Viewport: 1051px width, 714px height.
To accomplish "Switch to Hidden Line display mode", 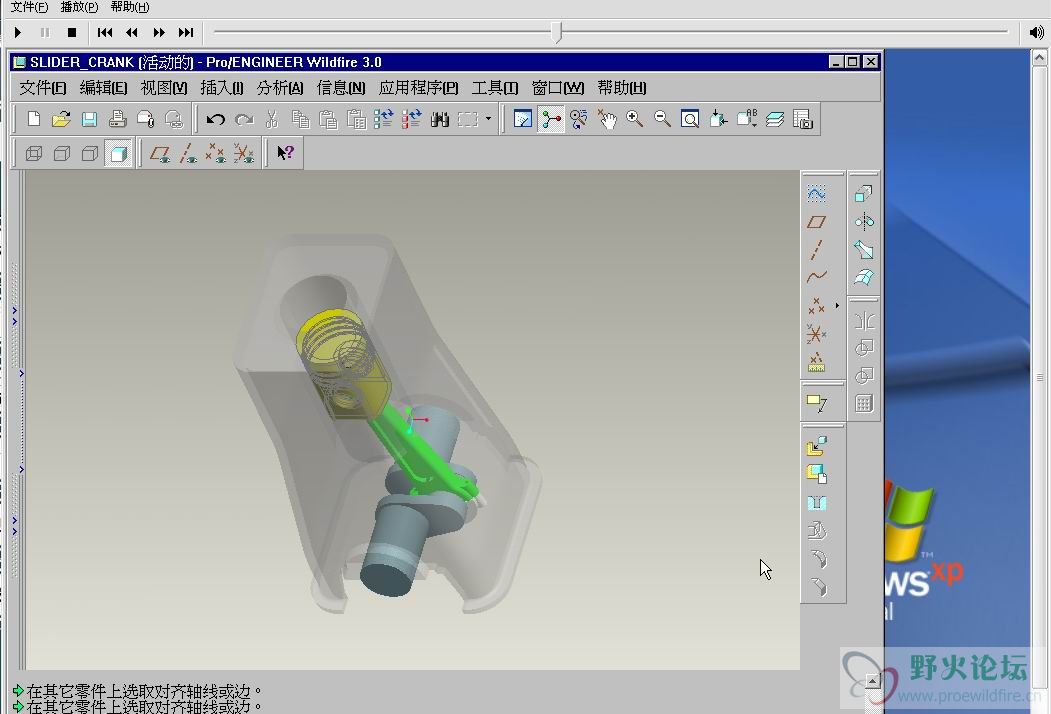I will (x=62, y=154).
